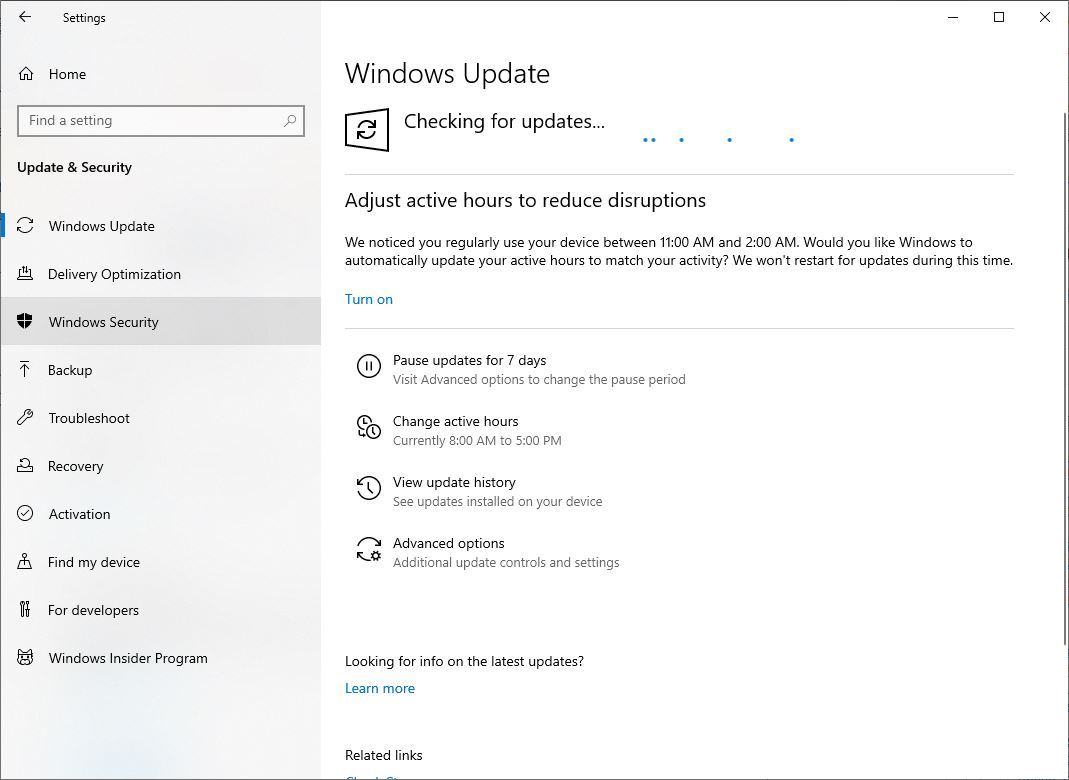Click the Recovery icon in sidebar
This screenshot has height=780, width=1069.
(x=25, y=466)
